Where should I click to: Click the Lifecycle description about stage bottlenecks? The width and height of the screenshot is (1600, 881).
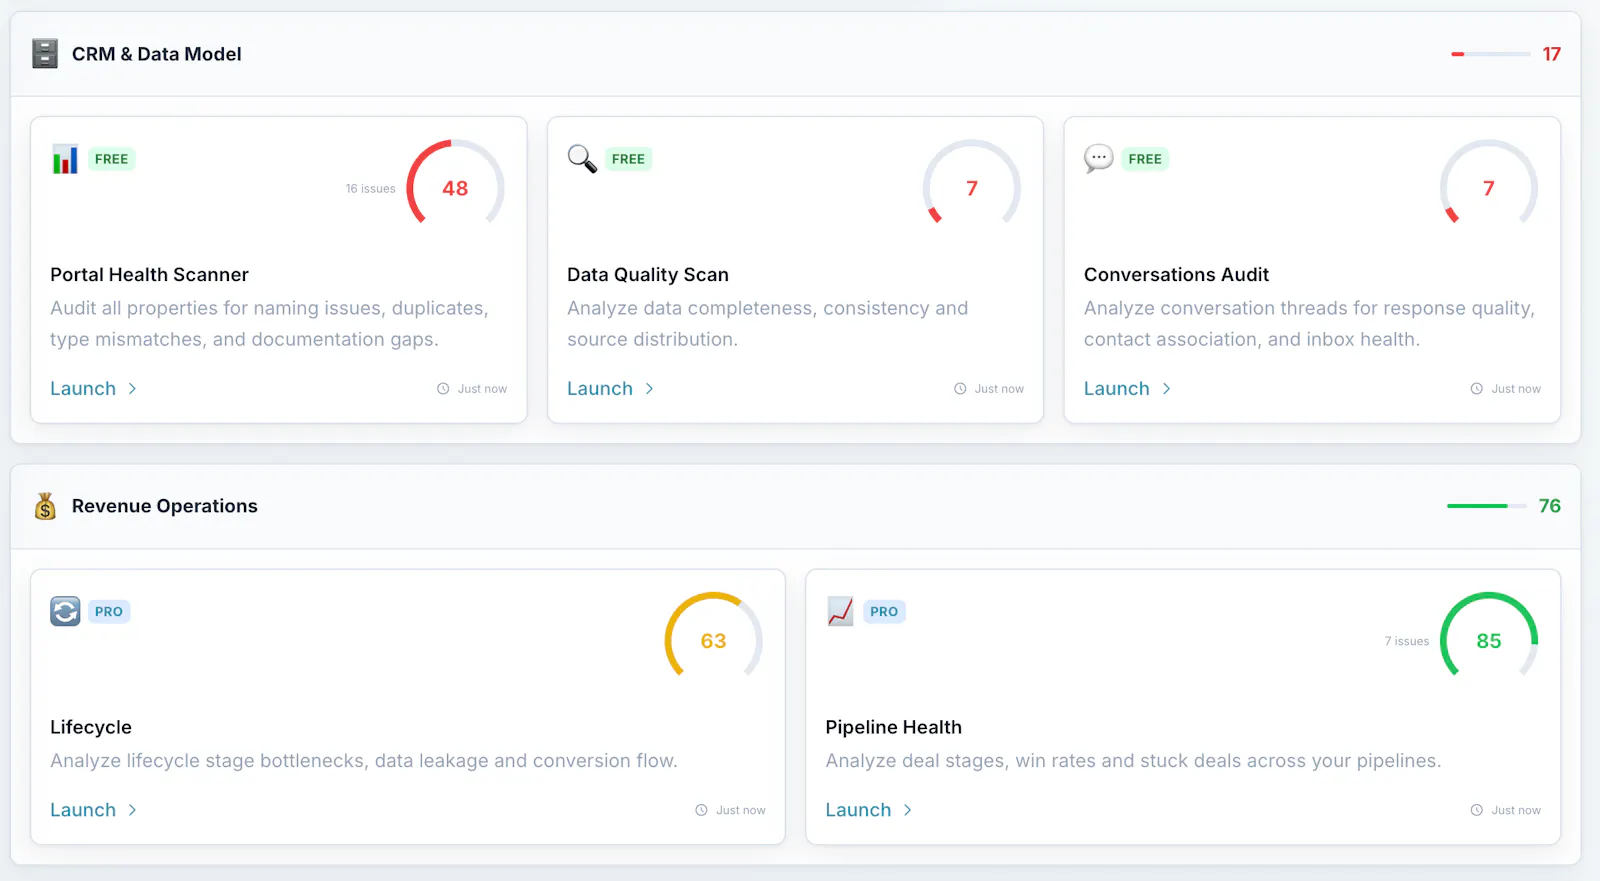(364, 761)
